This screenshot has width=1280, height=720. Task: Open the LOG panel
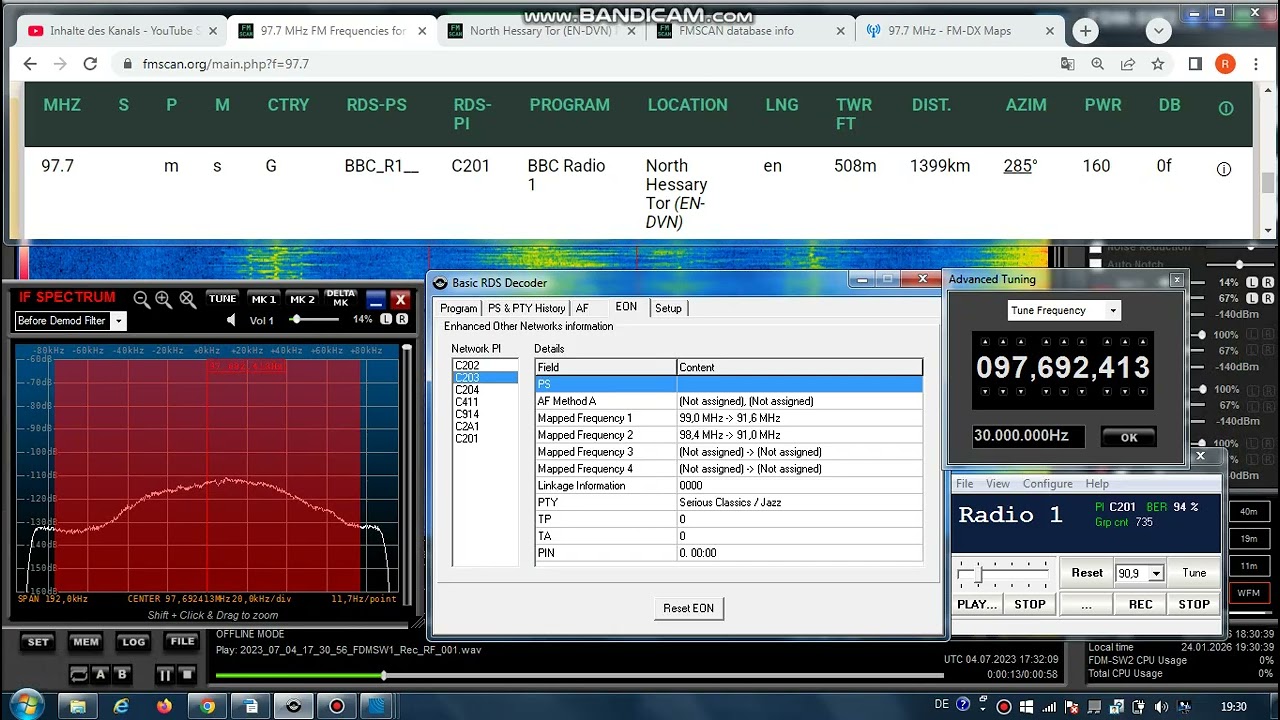(134, 642)
